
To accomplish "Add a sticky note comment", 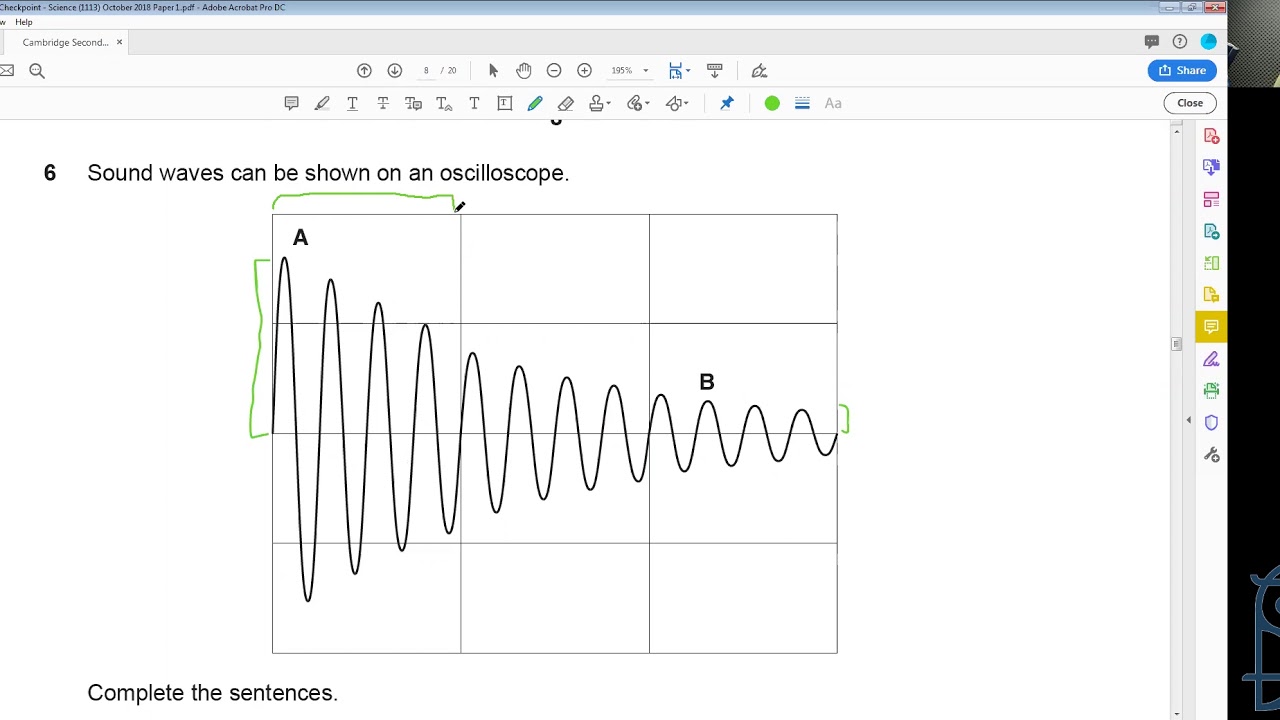I will point(291,103).
